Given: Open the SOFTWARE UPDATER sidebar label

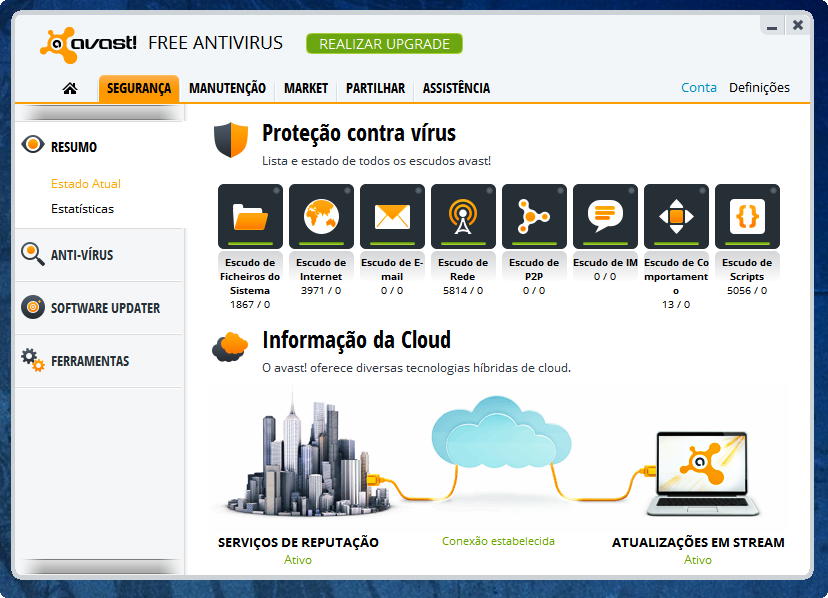Looking at the screenshot, I should coord(105,308).
